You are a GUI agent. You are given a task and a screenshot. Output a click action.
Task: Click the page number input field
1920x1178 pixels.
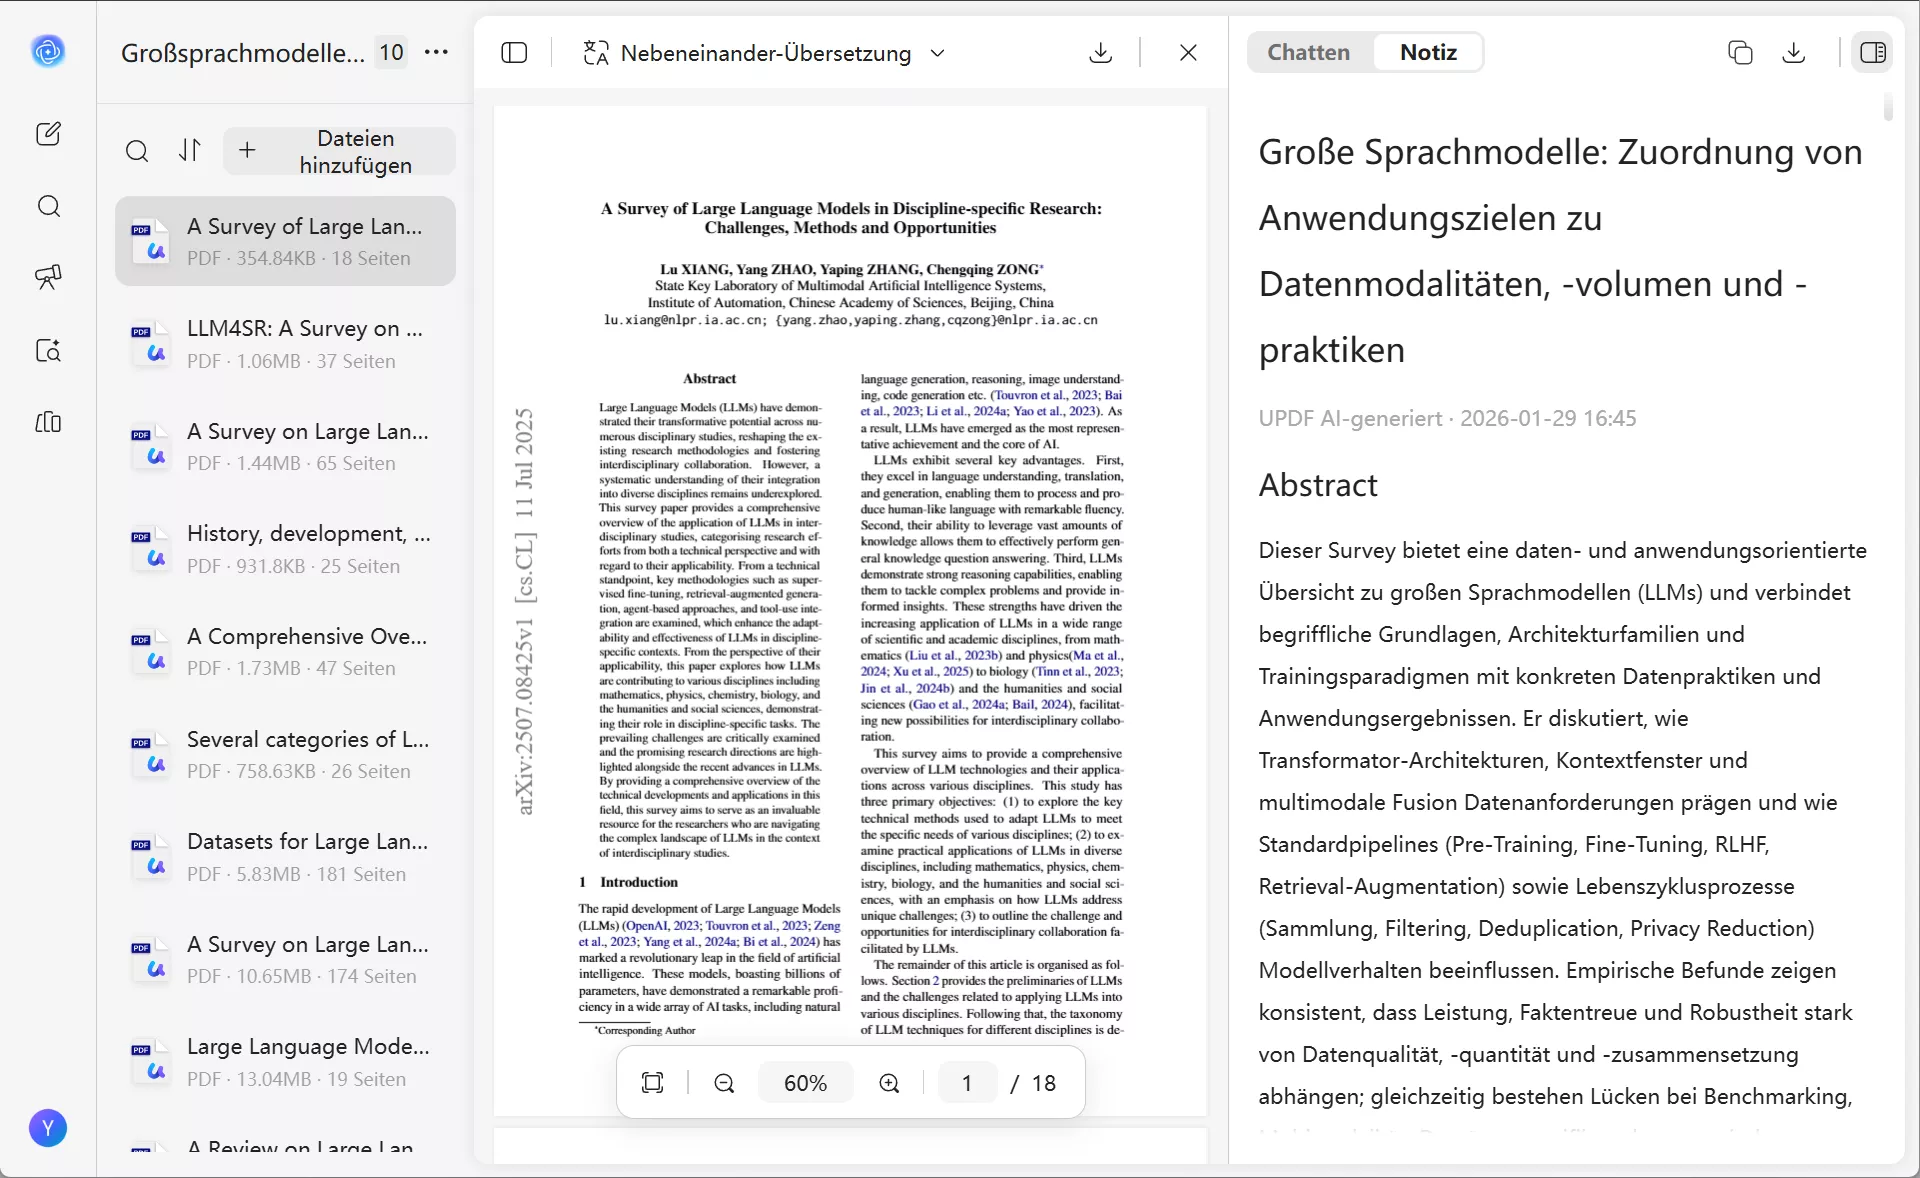tap(967, 1083)
